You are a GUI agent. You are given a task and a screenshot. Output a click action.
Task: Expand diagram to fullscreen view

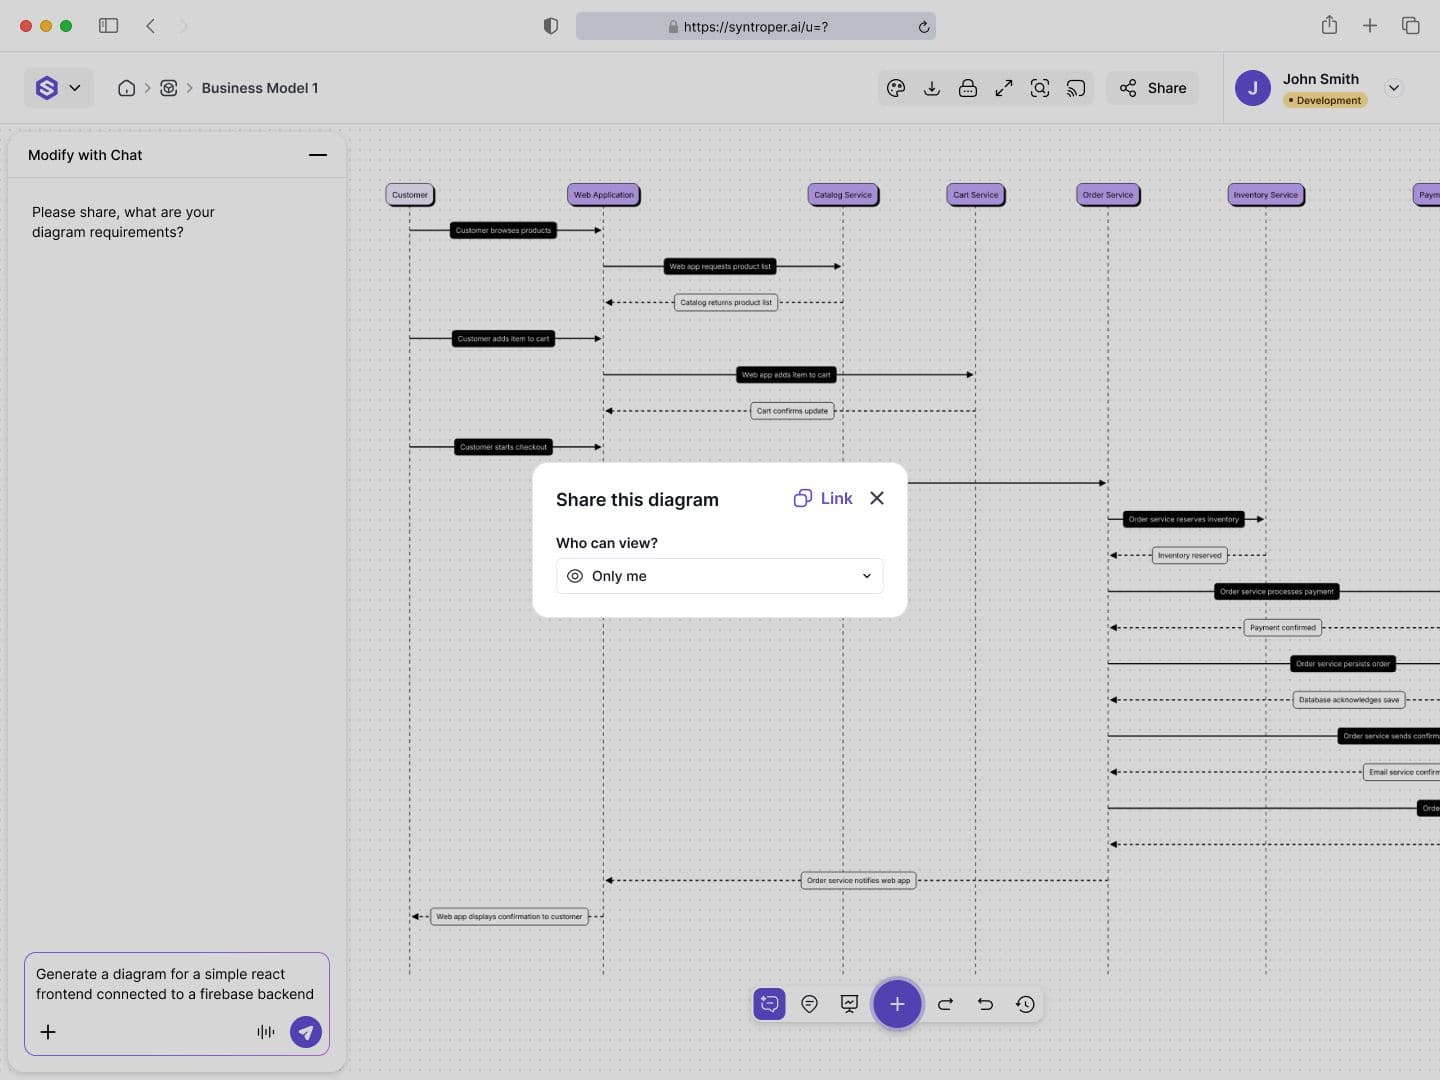click(x=1004, y=88)
